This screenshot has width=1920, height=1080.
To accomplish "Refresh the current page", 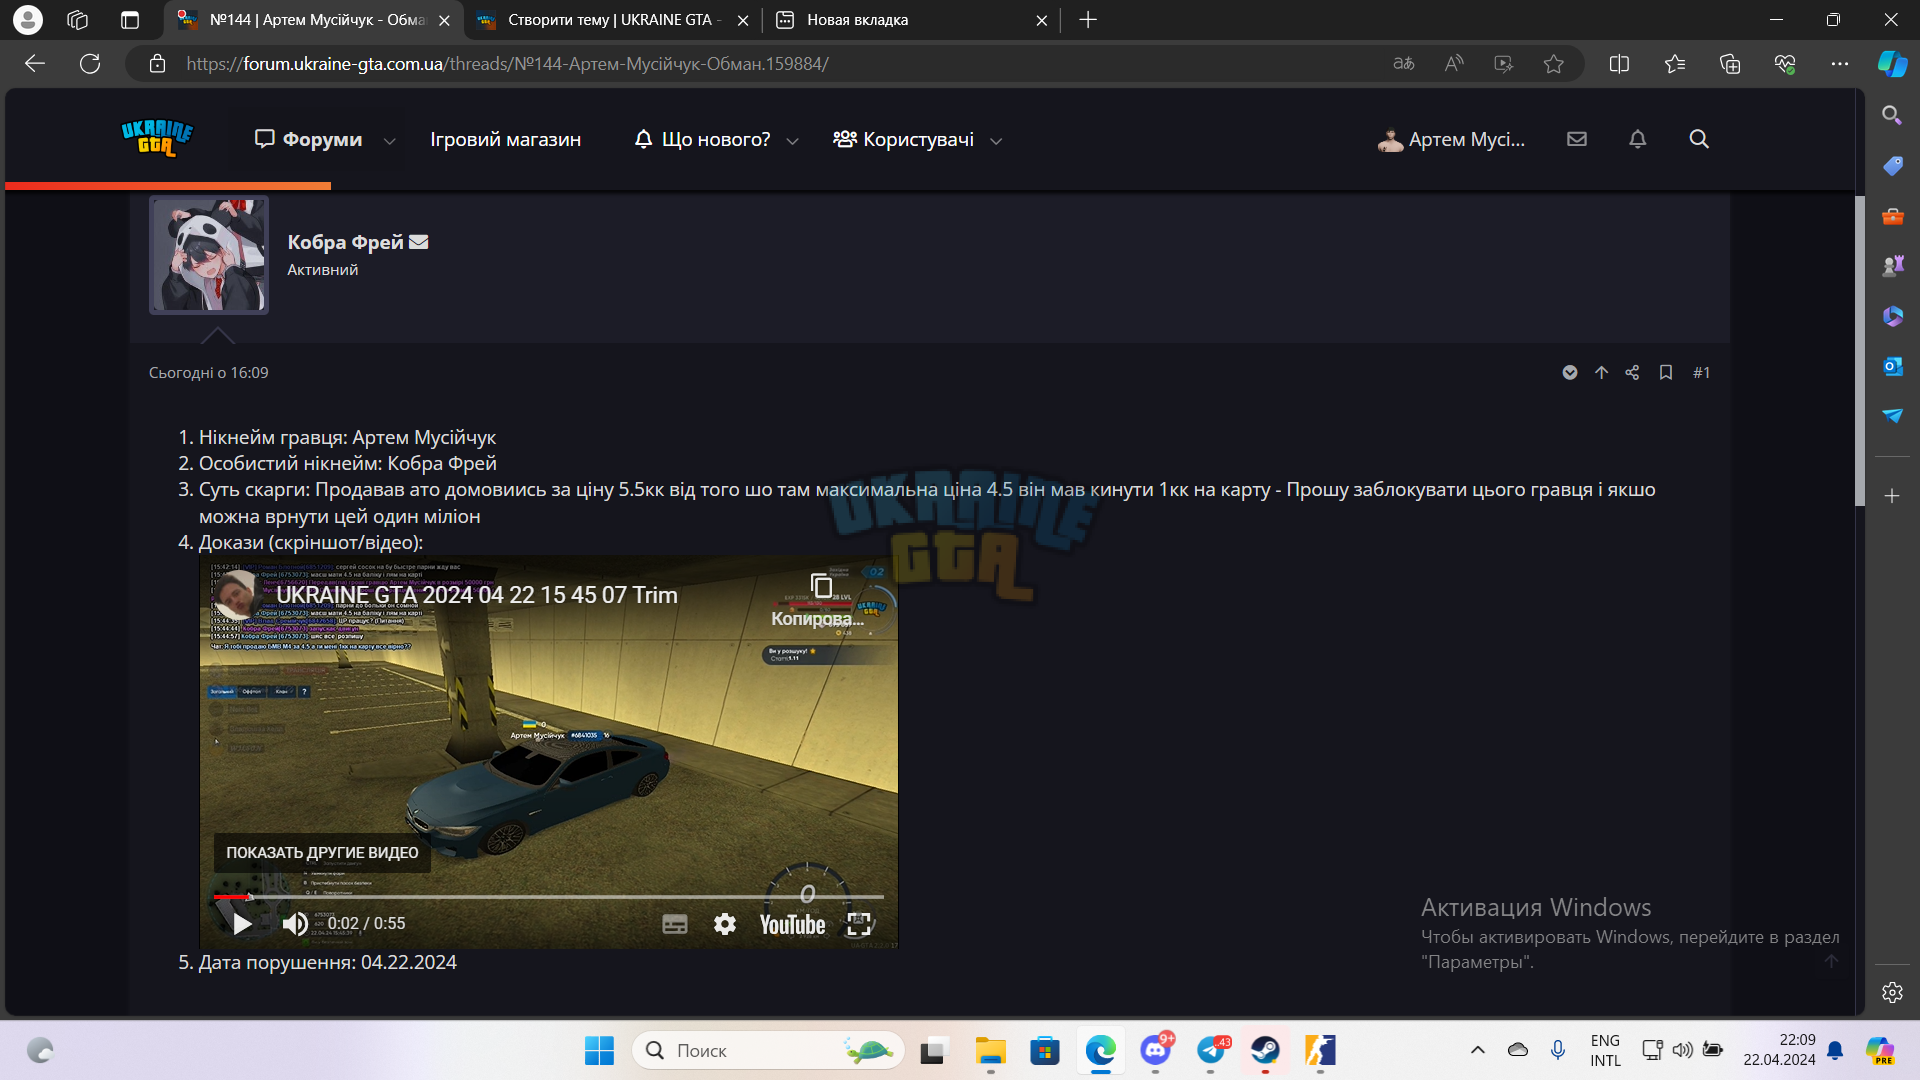I will pos(90,64).
